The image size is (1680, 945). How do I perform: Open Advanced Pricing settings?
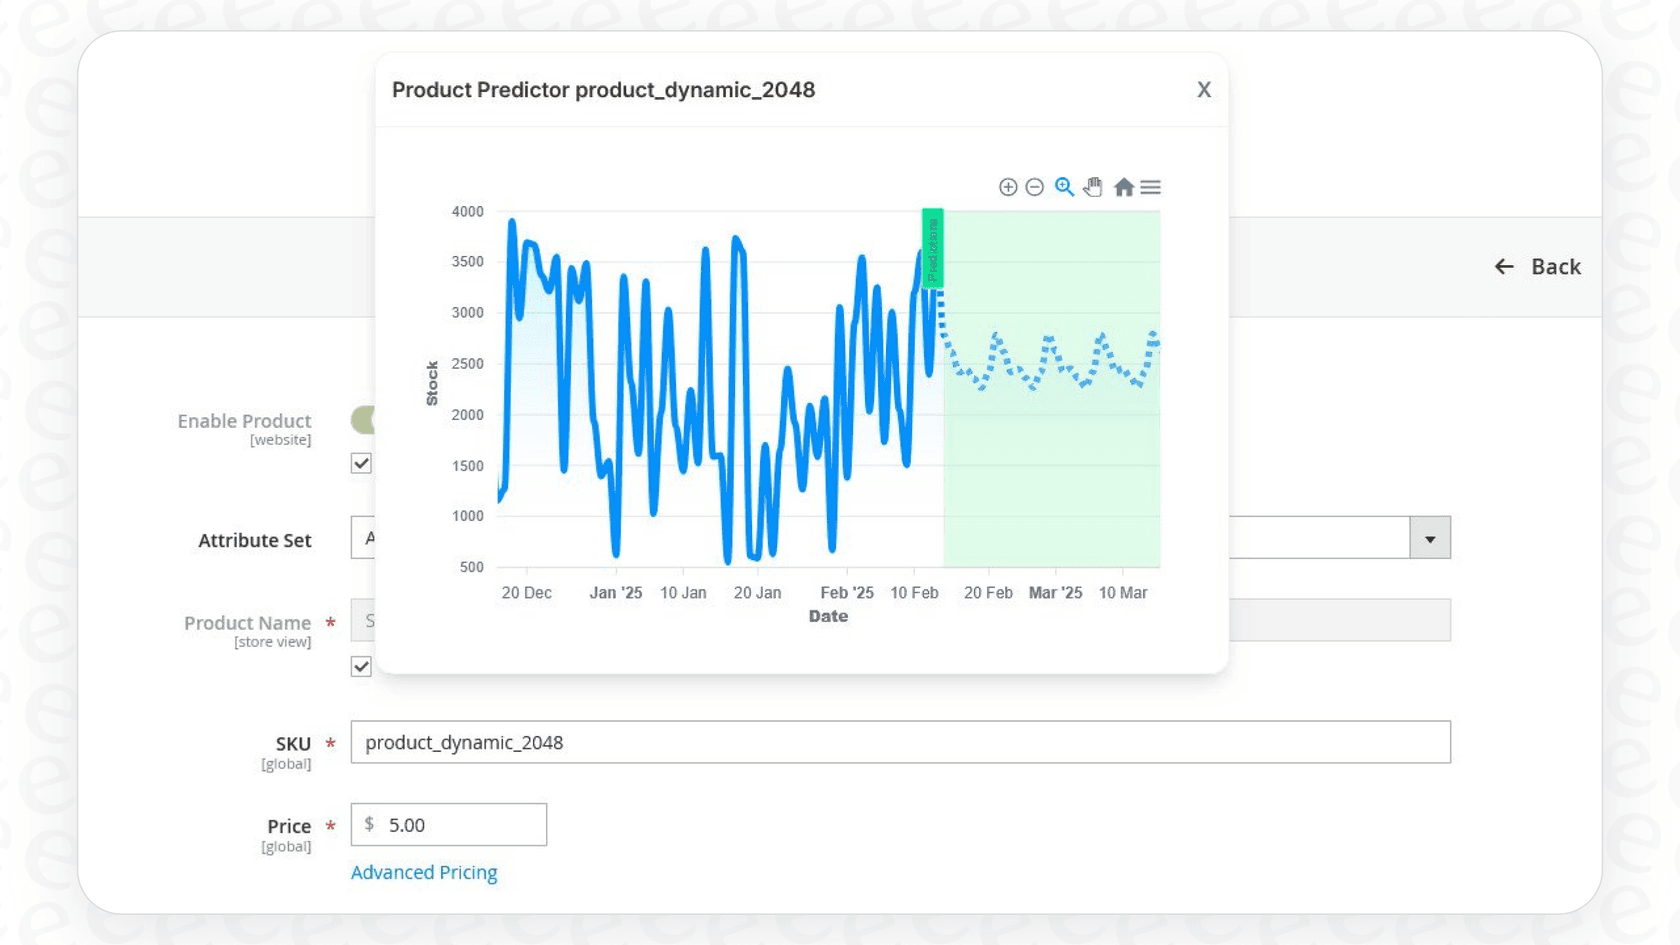pyautogui.click(x=424, y=872)
